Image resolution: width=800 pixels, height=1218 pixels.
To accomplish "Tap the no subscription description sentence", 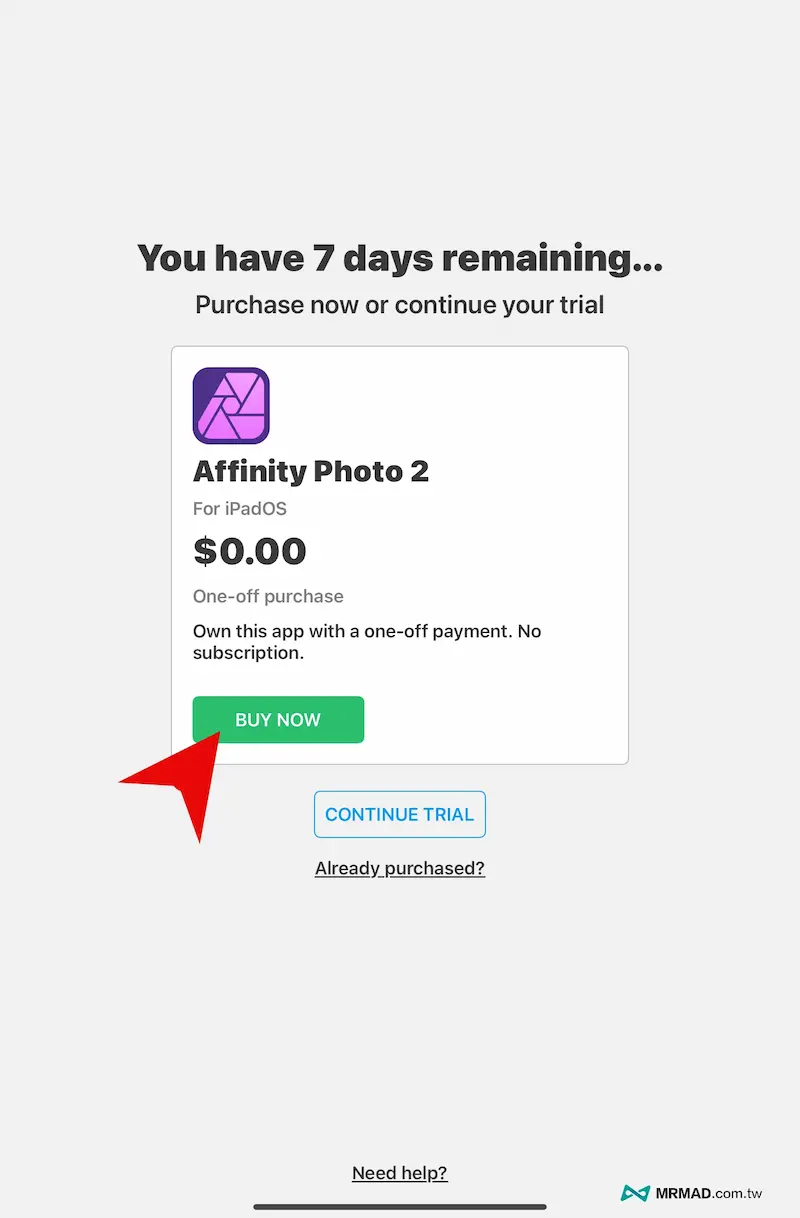I will [x=366, y=642].
